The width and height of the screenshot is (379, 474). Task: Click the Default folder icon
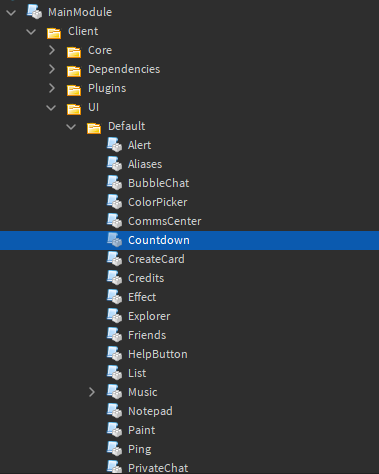[x=94, y=128]
